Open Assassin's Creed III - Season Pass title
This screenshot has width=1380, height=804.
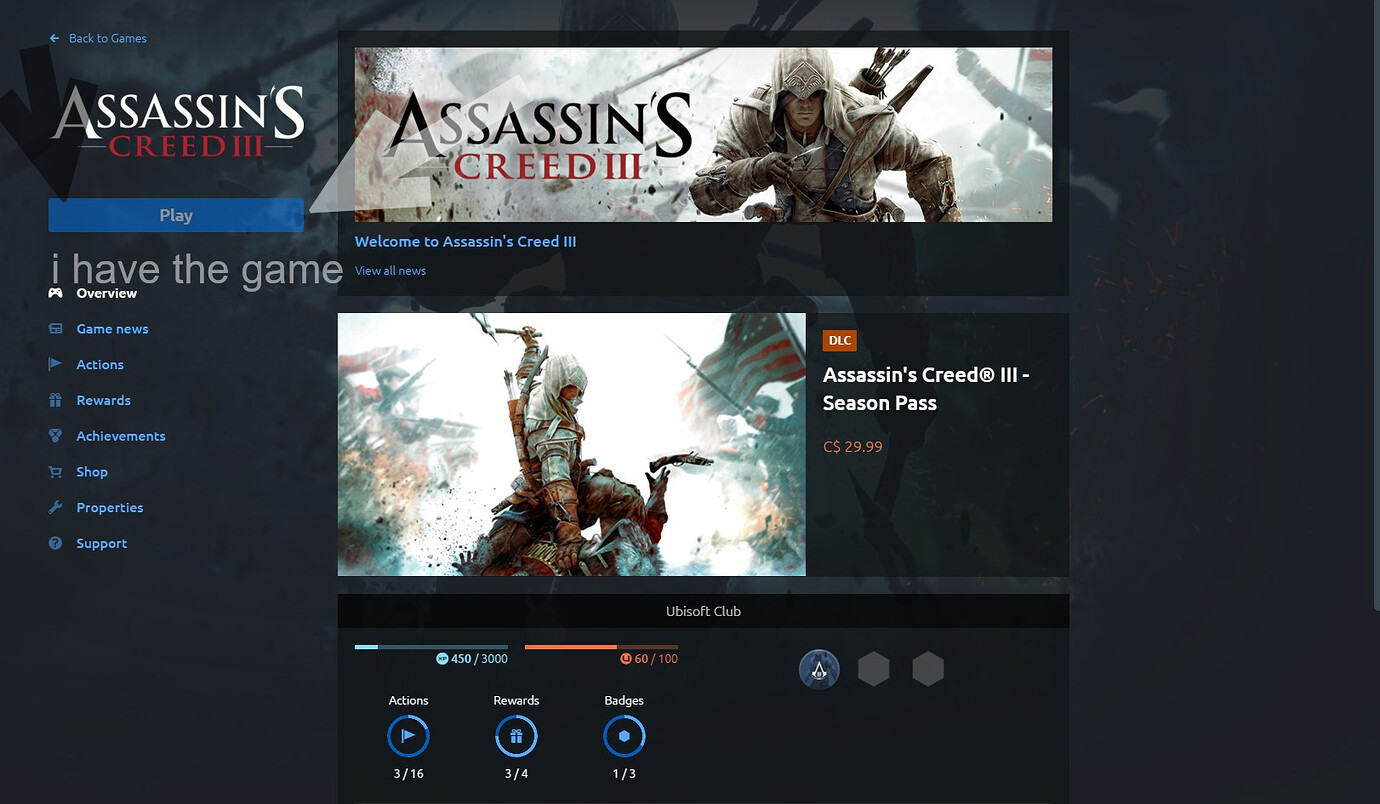click(x=926, y=389)
